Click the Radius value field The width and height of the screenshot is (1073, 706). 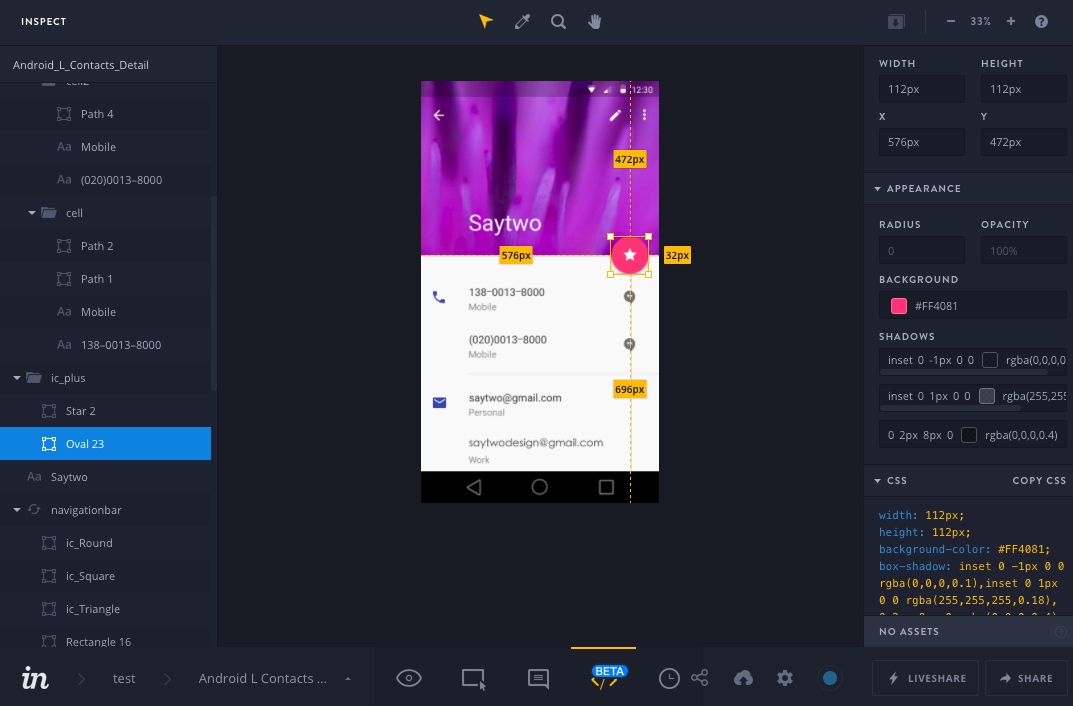click(x=922, y=250)
